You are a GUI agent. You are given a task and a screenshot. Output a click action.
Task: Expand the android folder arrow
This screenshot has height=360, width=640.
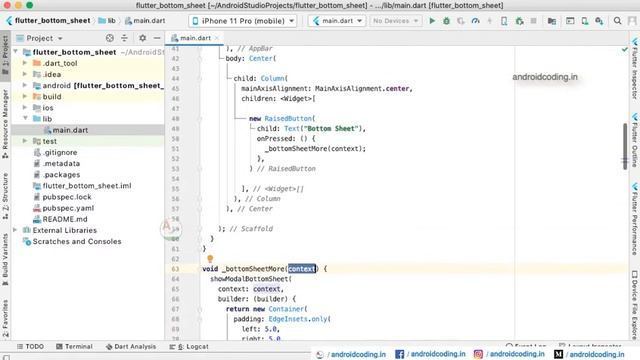coord(25,85)
